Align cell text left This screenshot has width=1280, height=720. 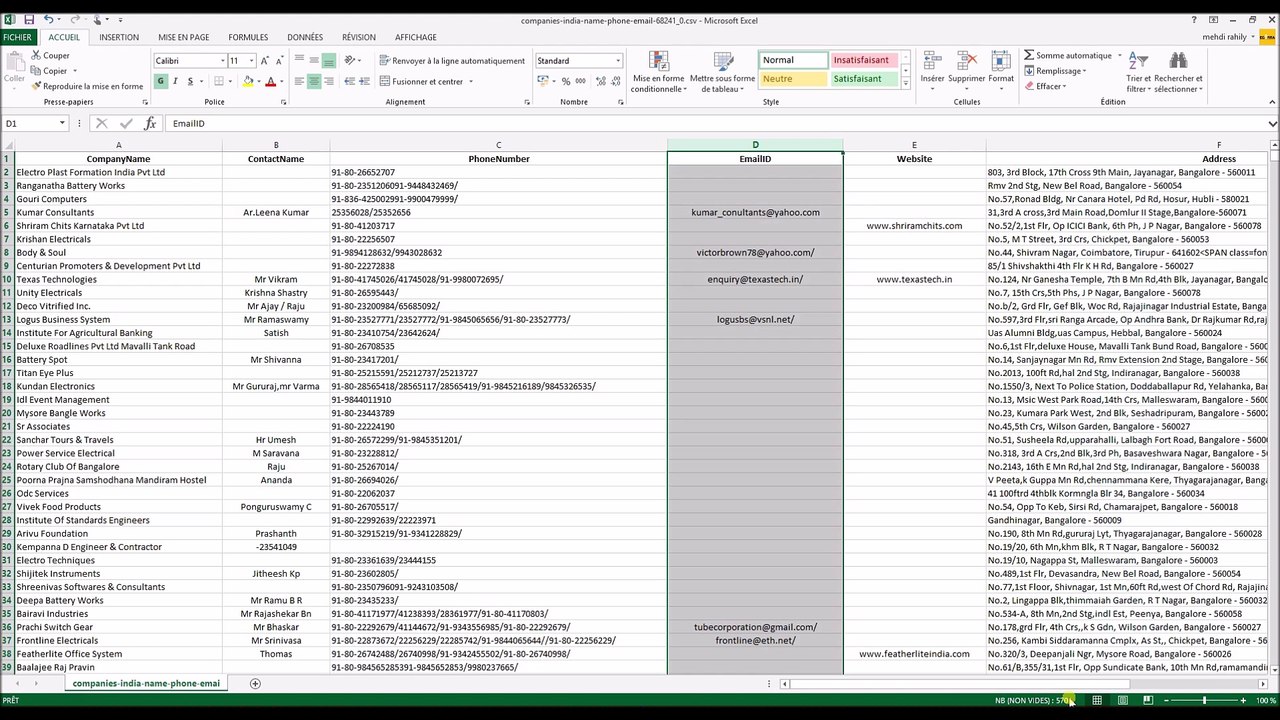[299, 81]
